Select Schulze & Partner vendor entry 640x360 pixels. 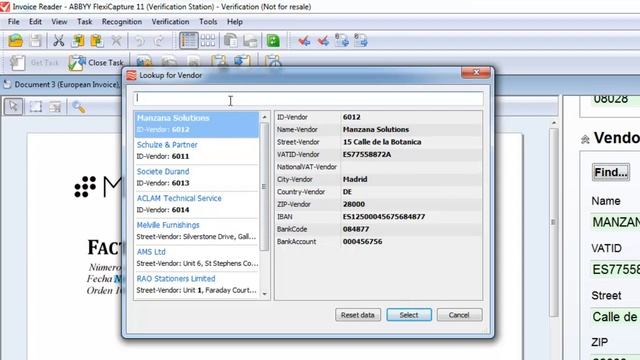[196, 151]
